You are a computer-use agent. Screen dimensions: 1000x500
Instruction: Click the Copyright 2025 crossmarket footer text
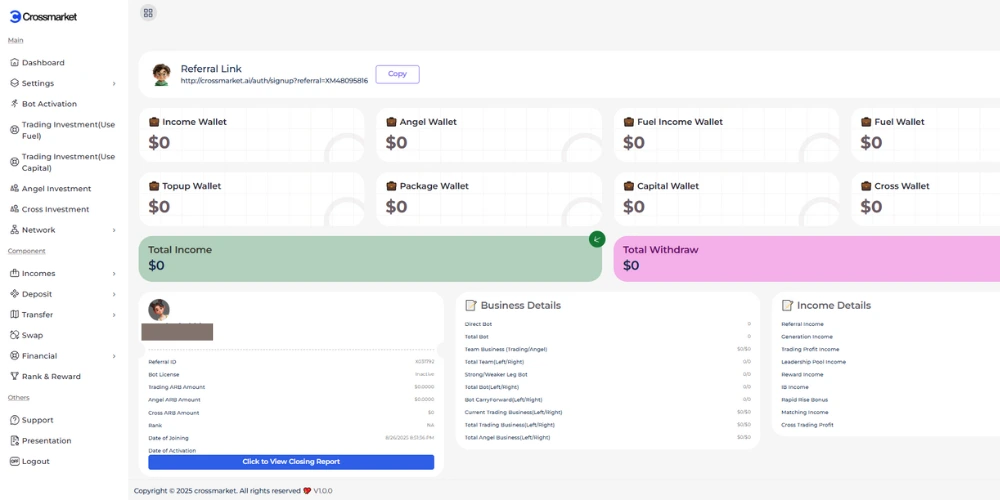tap(217, 491)
